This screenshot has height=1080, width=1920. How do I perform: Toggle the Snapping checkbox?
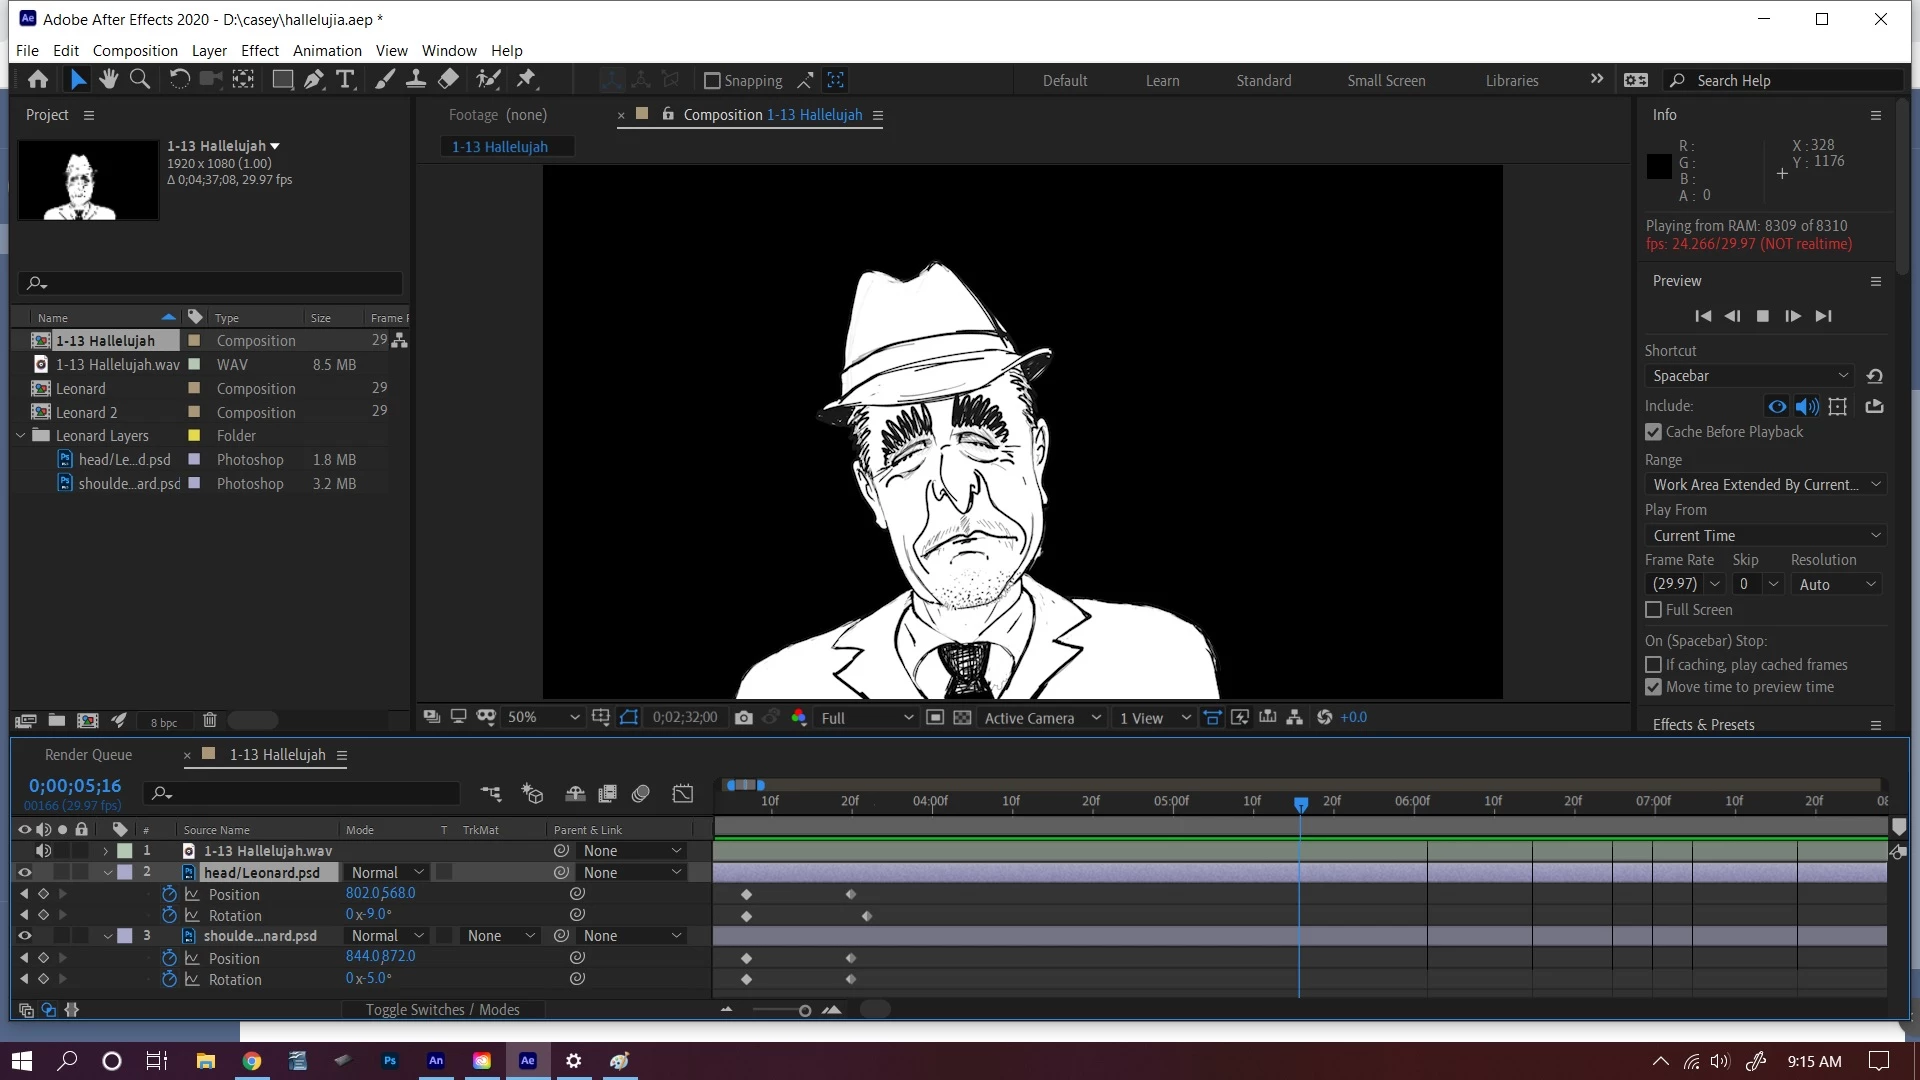(x=712, y=81)
